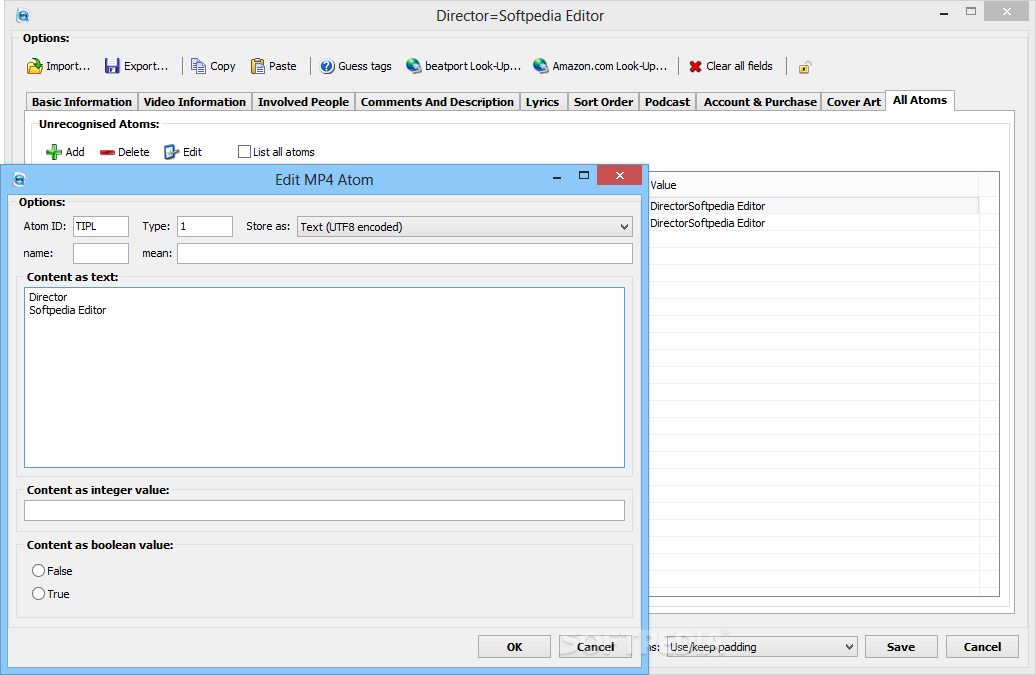Image resolution: width=1036 pixels, height=675 pixels.
Task: Click the main window app icon
Action: pos(23,15)
